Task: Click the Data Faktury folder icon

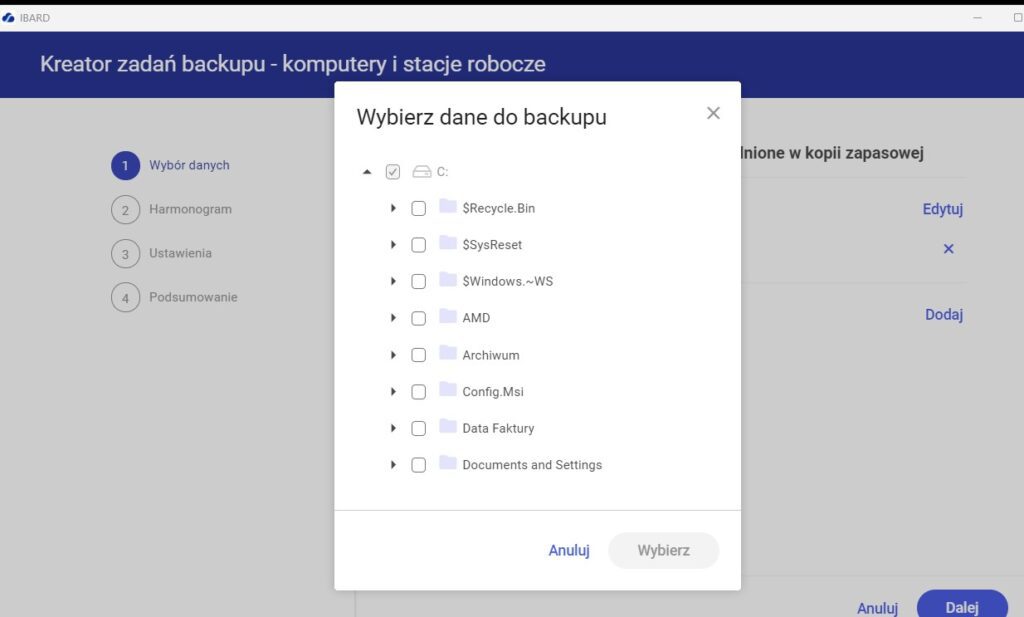Action: tap(447, 427)
